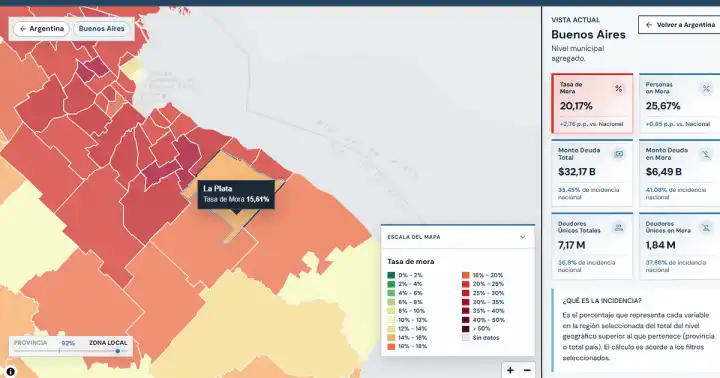This screenshot has width=720, height=378.
Task: Click the info icon at map corner
Action: 10,371
